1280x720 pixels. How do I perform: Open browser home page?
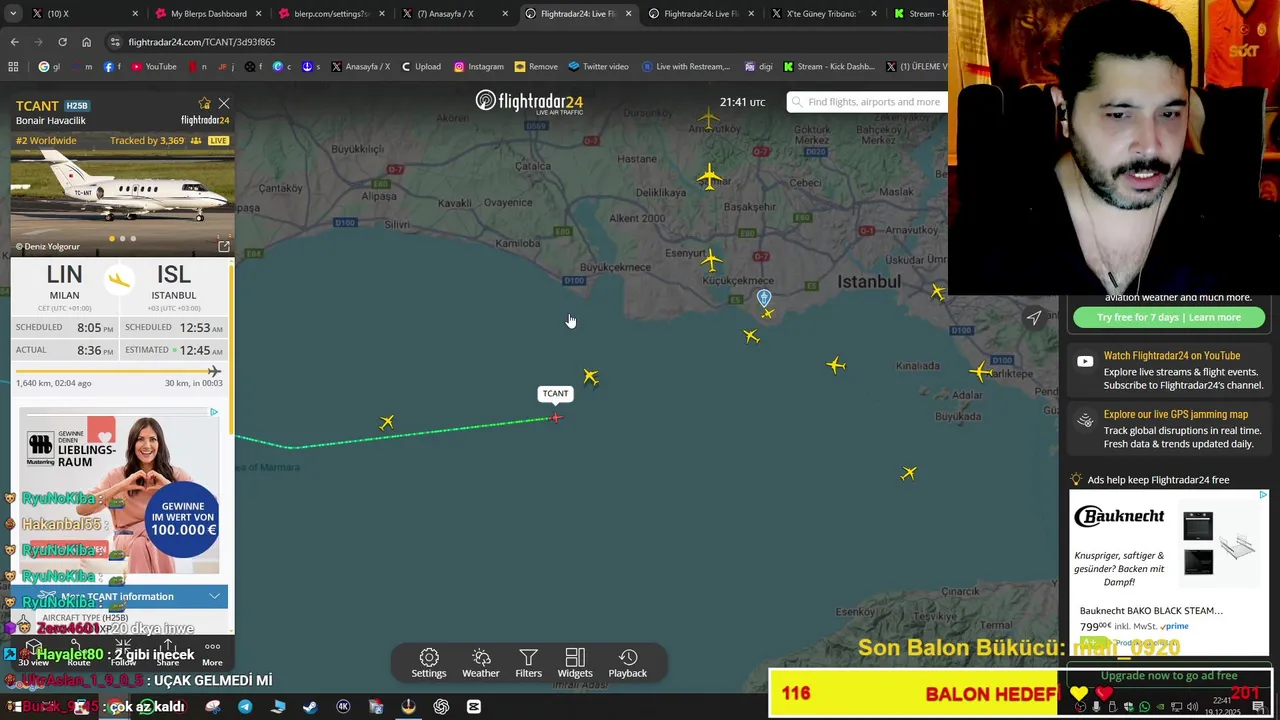[x=86, y=42]
